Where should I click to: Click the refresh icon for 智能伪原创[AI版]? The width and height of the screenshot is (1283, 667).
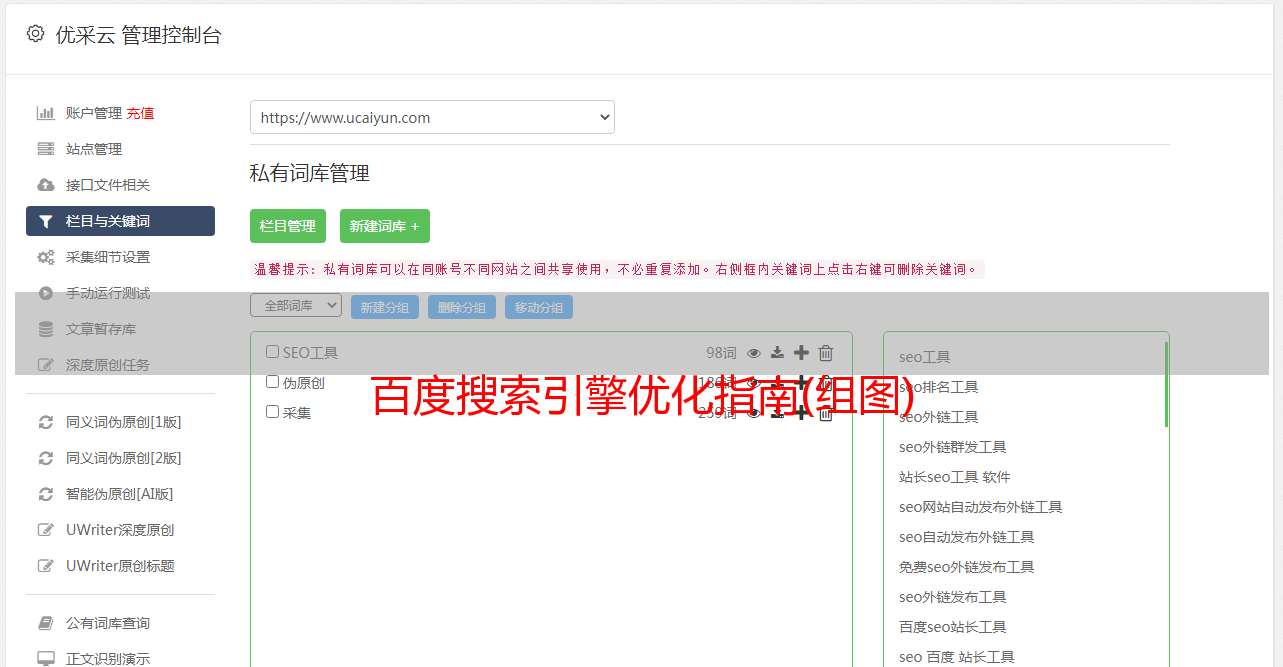click(46, 494)
